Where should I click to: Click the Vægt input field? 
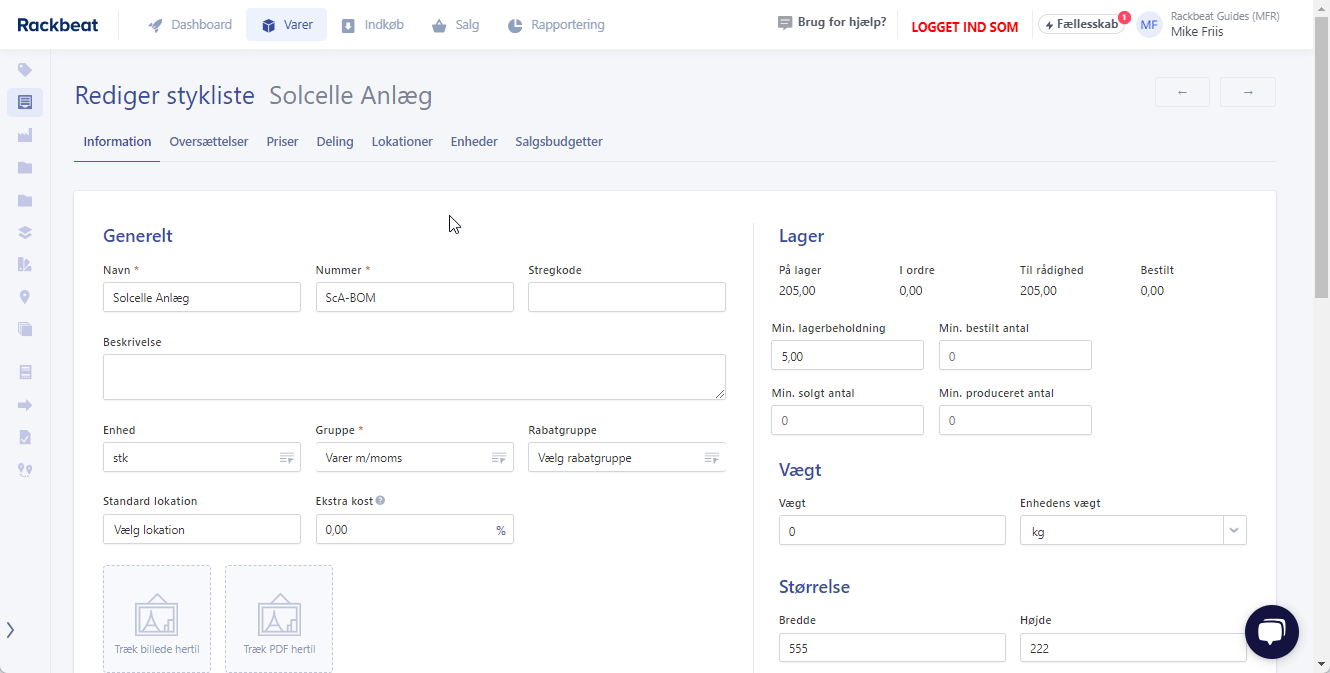tap(892, 530)
